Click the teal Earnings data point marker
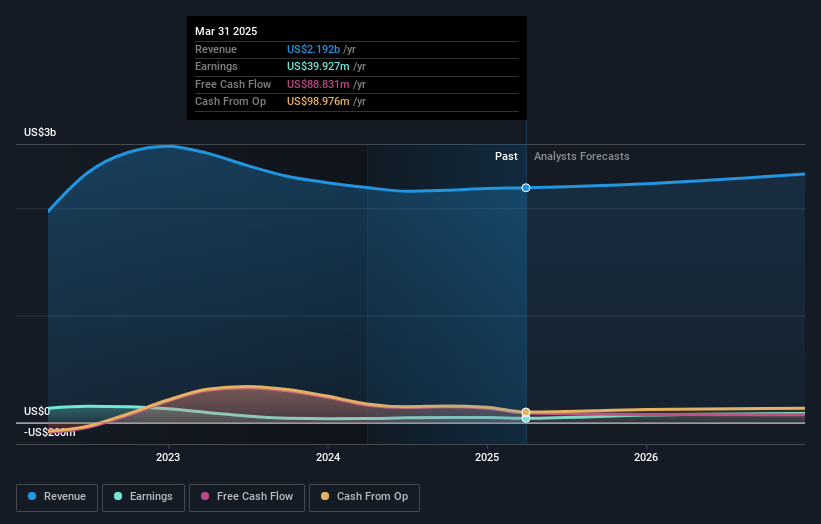 coord(526,419)
